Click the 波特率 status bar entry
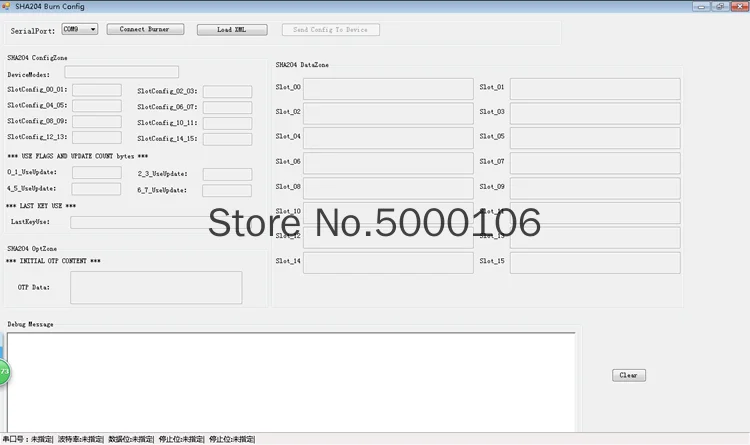Image resolution: width=750 pixels, height=445 pixels. click(80, 439)
